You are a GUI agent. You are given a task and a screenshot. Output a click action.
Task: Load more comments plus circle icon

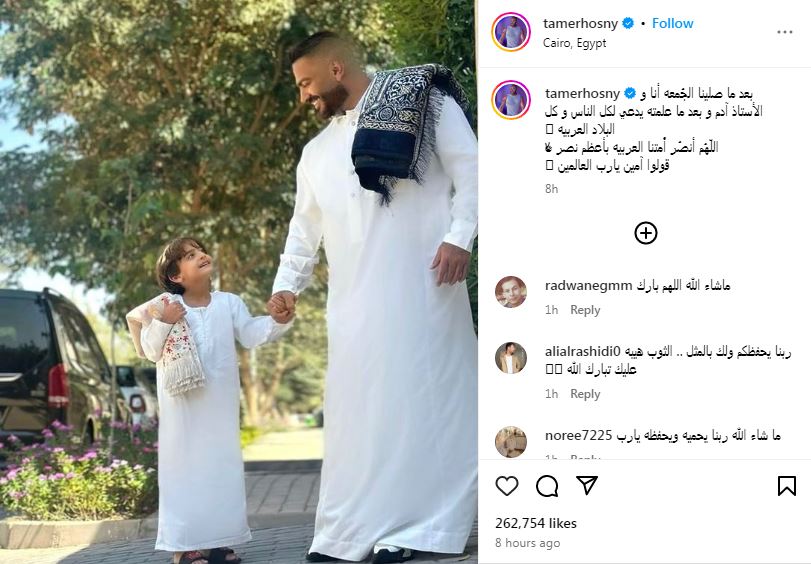coord(645,233)
